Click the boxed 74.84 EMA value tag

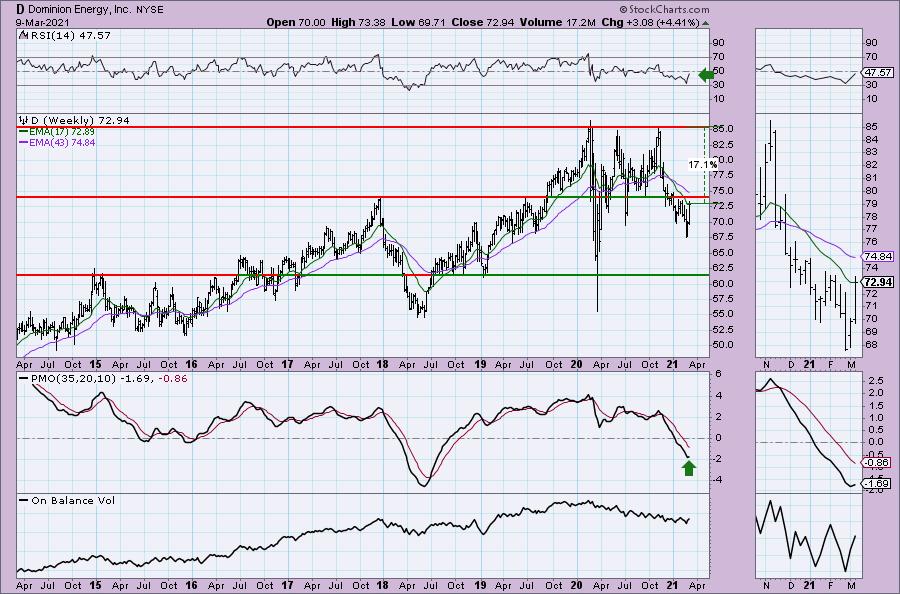click(878, 257)
